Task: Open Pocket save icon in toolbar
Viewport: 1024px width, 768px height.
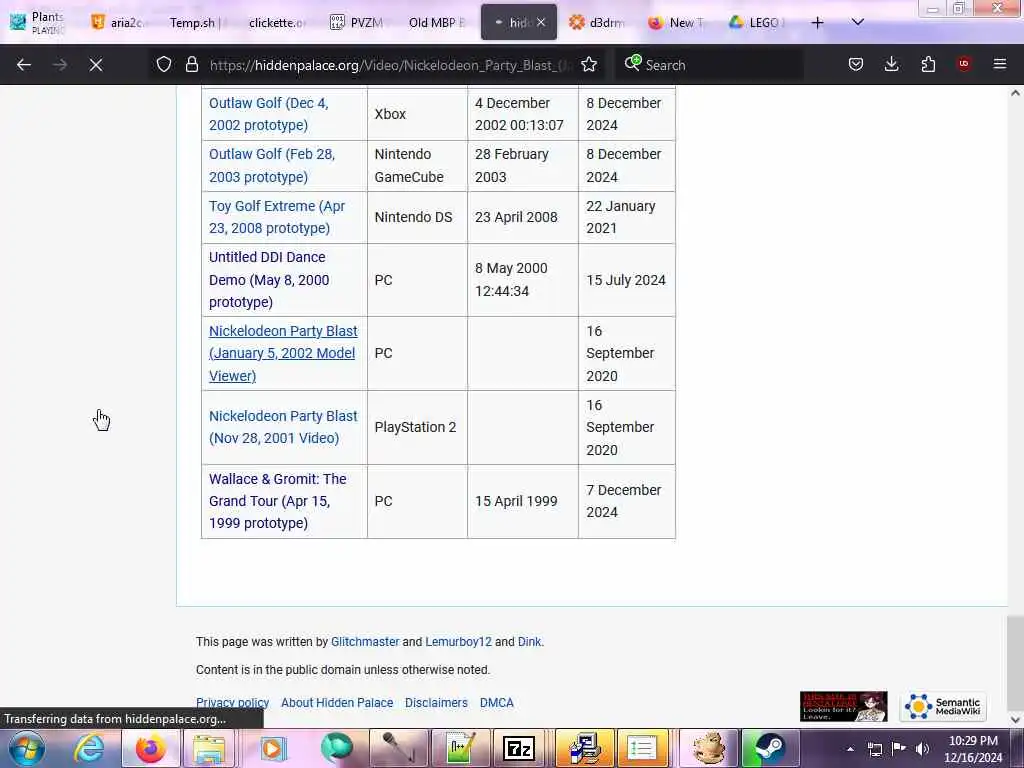Action: 856,64
